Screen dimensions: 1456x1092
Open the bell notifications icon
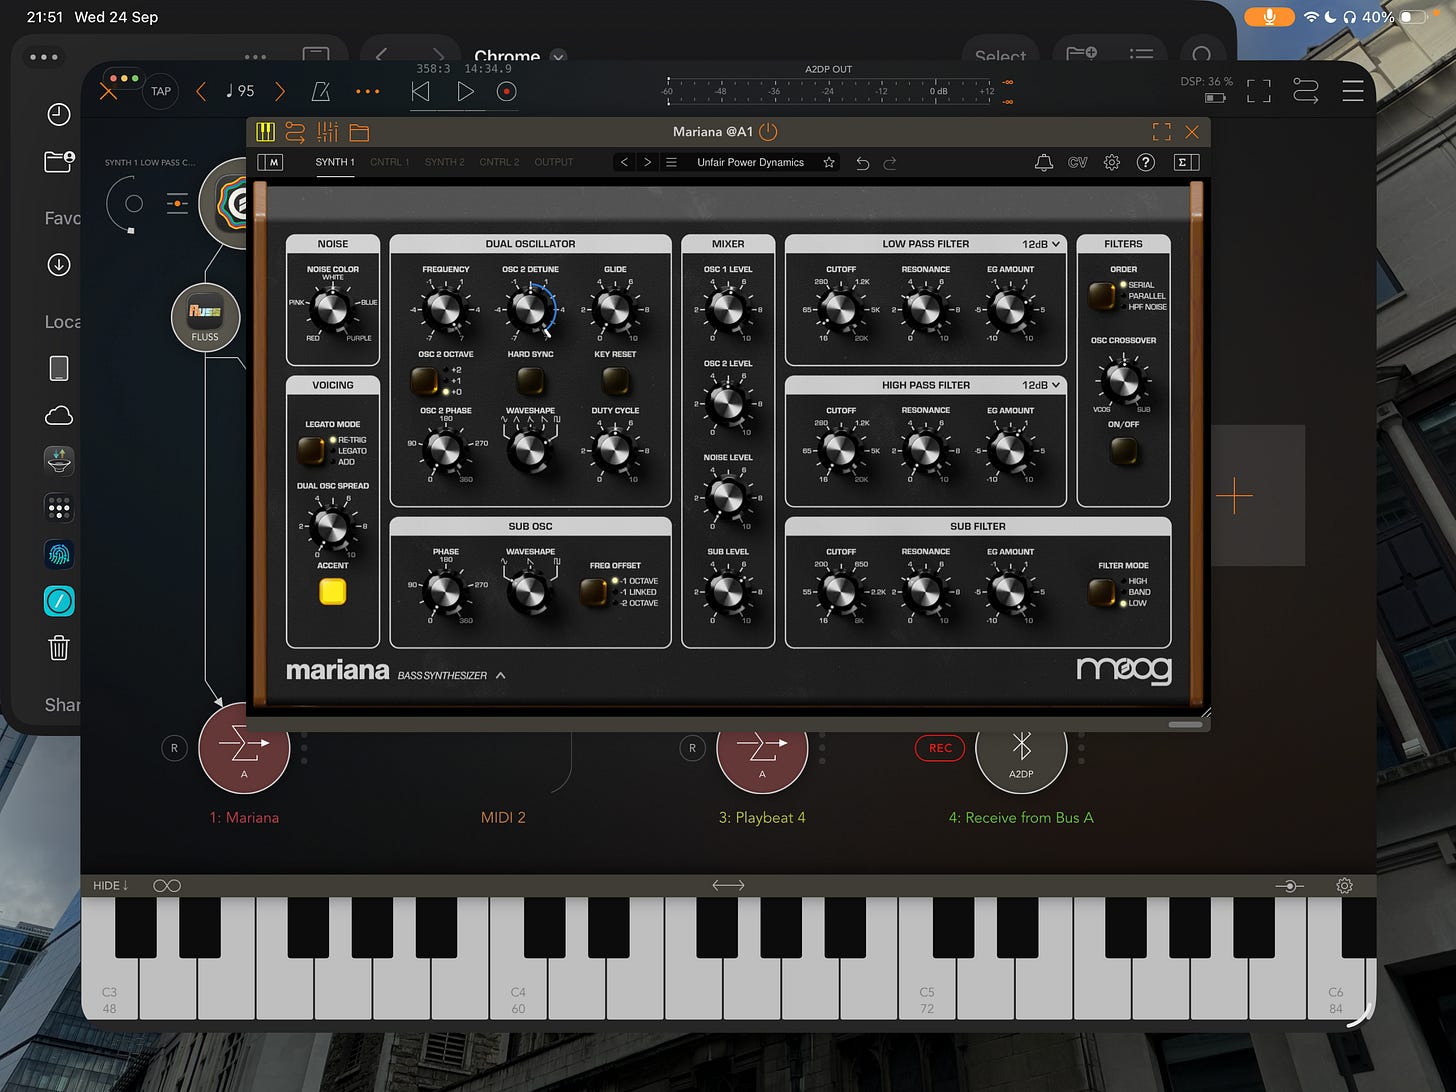(x=1043, y=162)
